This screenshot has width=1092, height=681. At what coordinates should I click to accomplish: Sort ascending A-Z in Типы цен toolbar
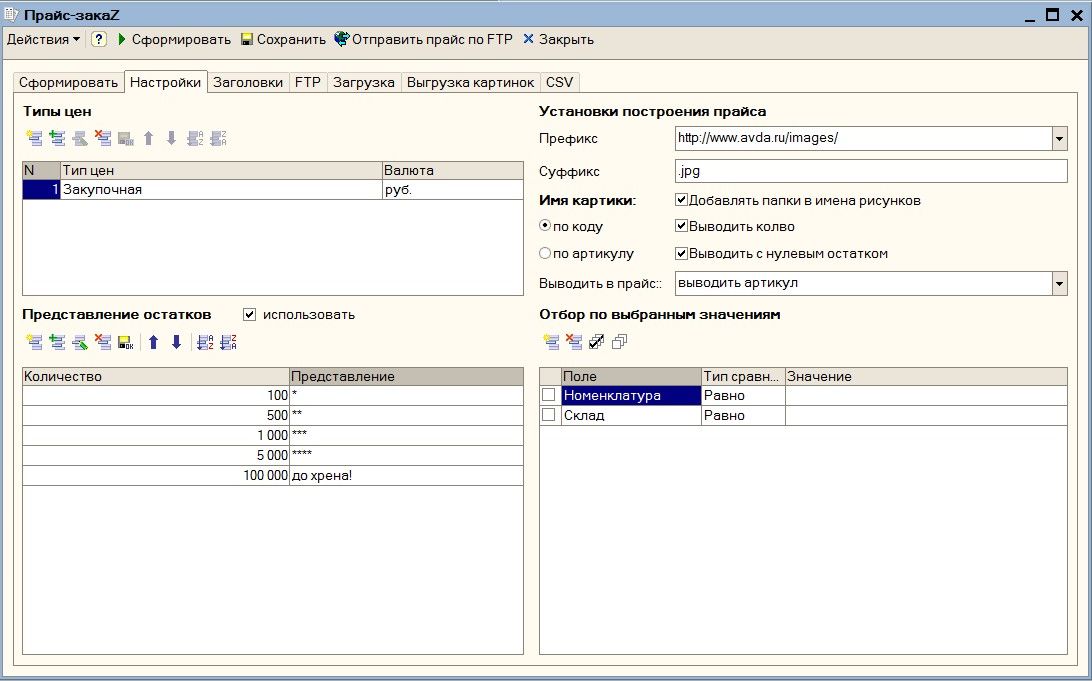point(196,139)
